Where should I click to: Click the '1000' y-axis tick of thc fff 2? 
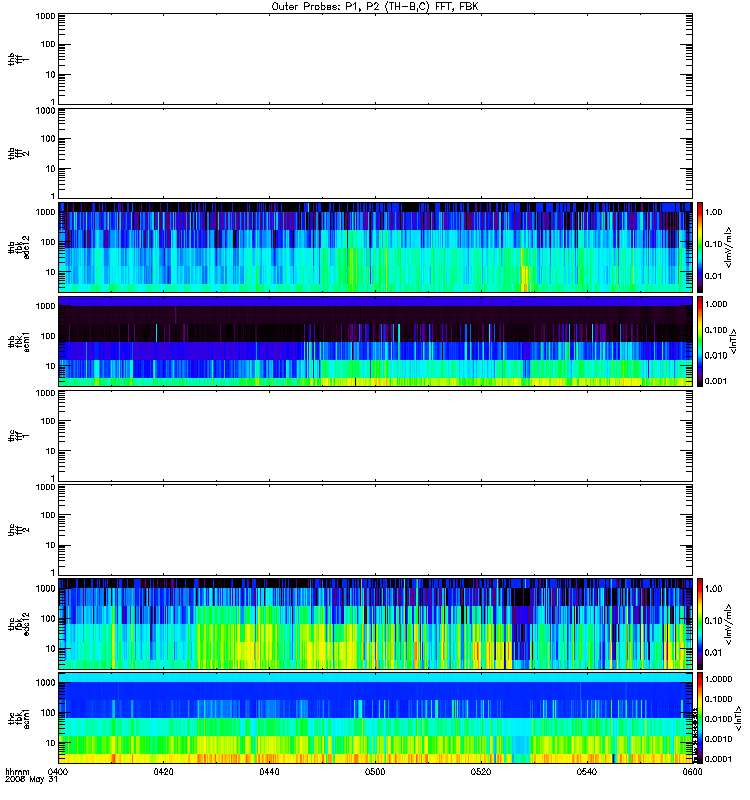pos(46,487)
